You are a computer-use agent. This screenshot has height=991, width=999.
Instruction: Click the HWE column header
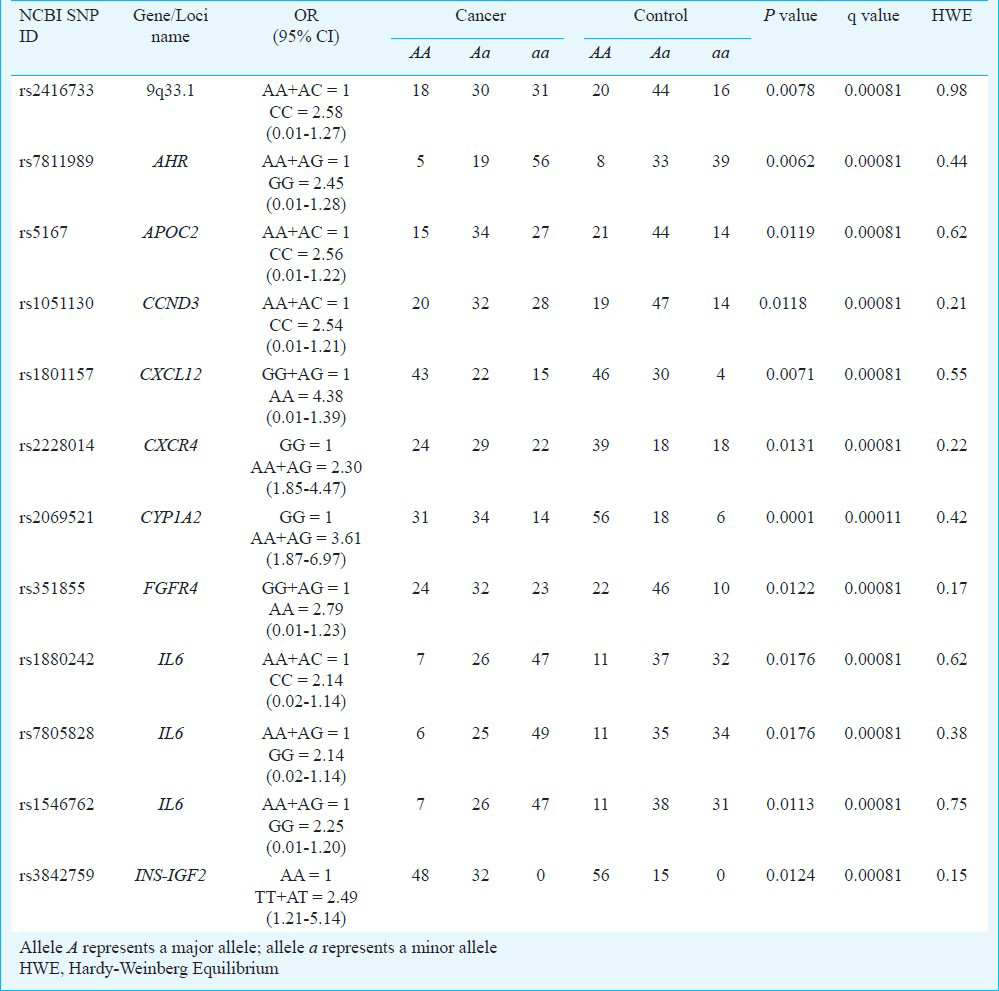pos(952,15)
